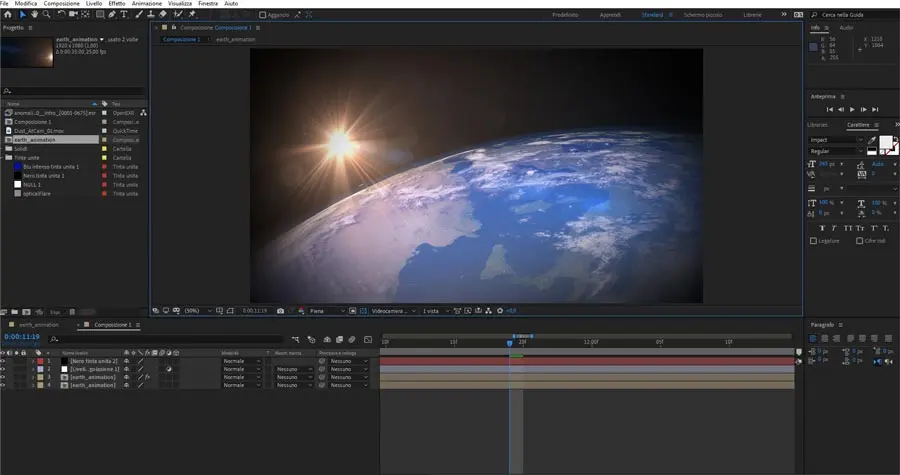Switch to the earth_animation timeline tab

pos(38,325)
